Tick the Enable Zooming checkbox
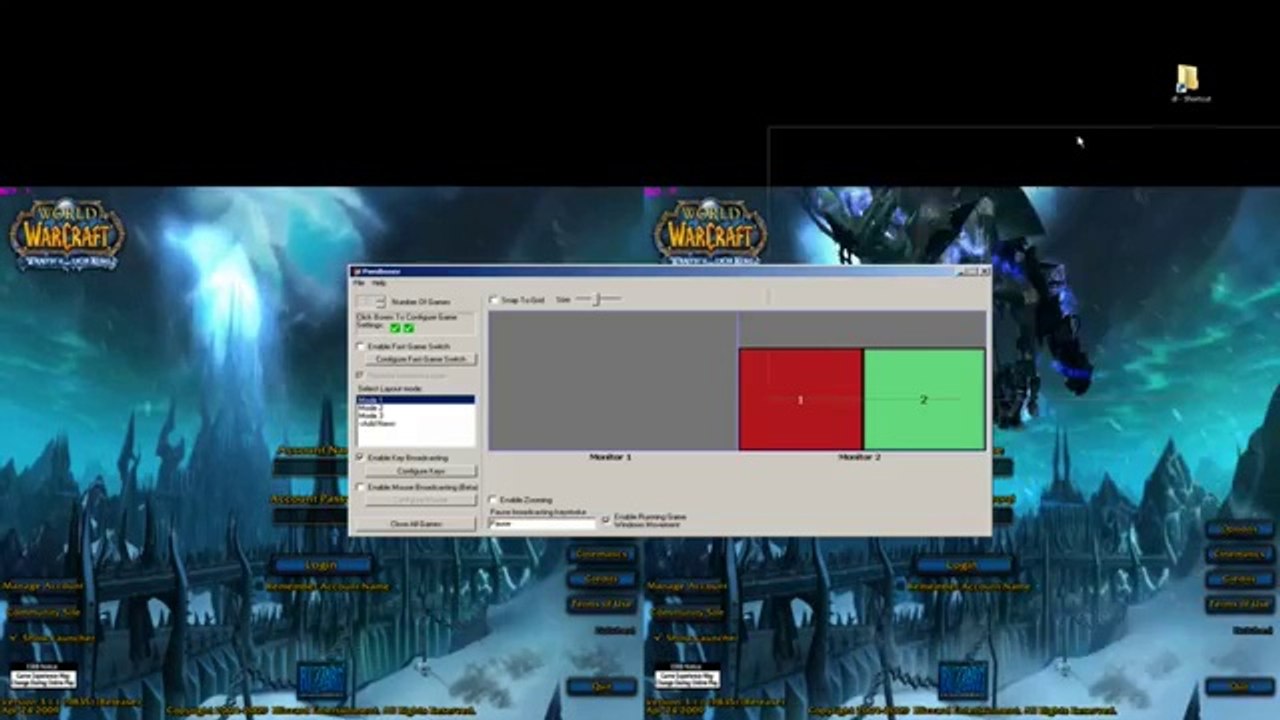 point(493,500)
